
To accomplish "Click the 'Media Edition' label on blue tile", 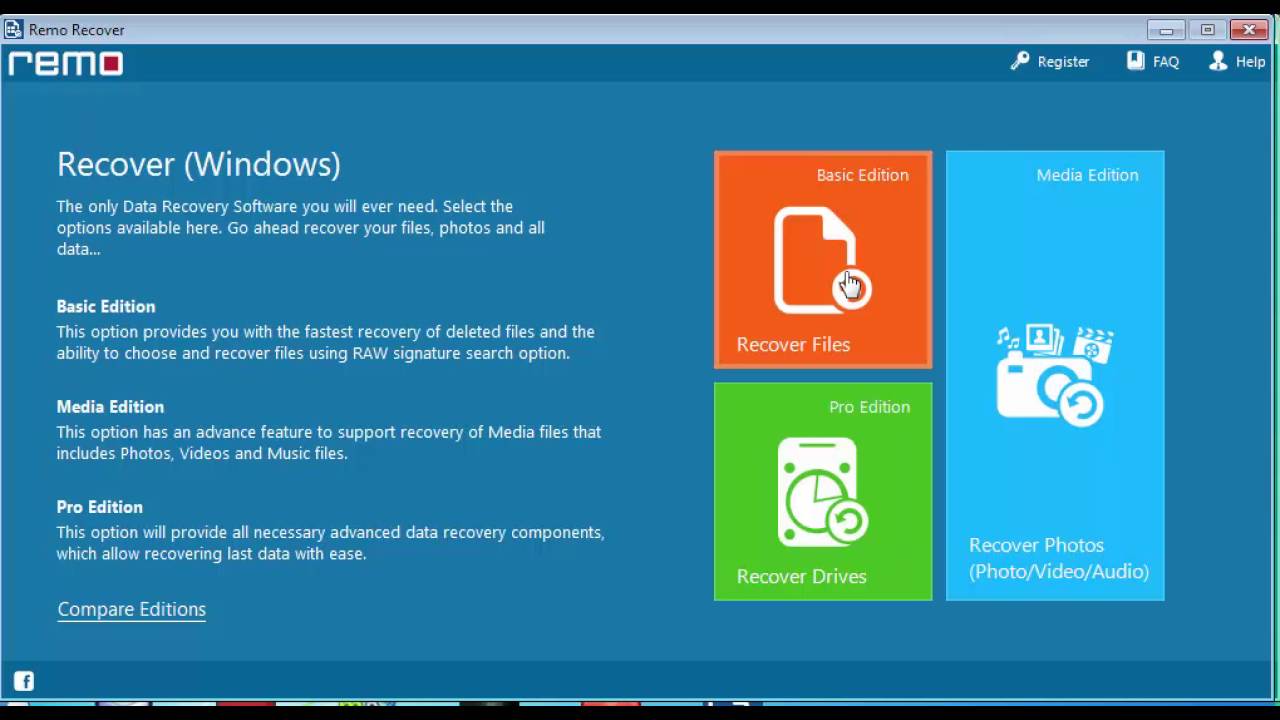I will coord(1087,175).
